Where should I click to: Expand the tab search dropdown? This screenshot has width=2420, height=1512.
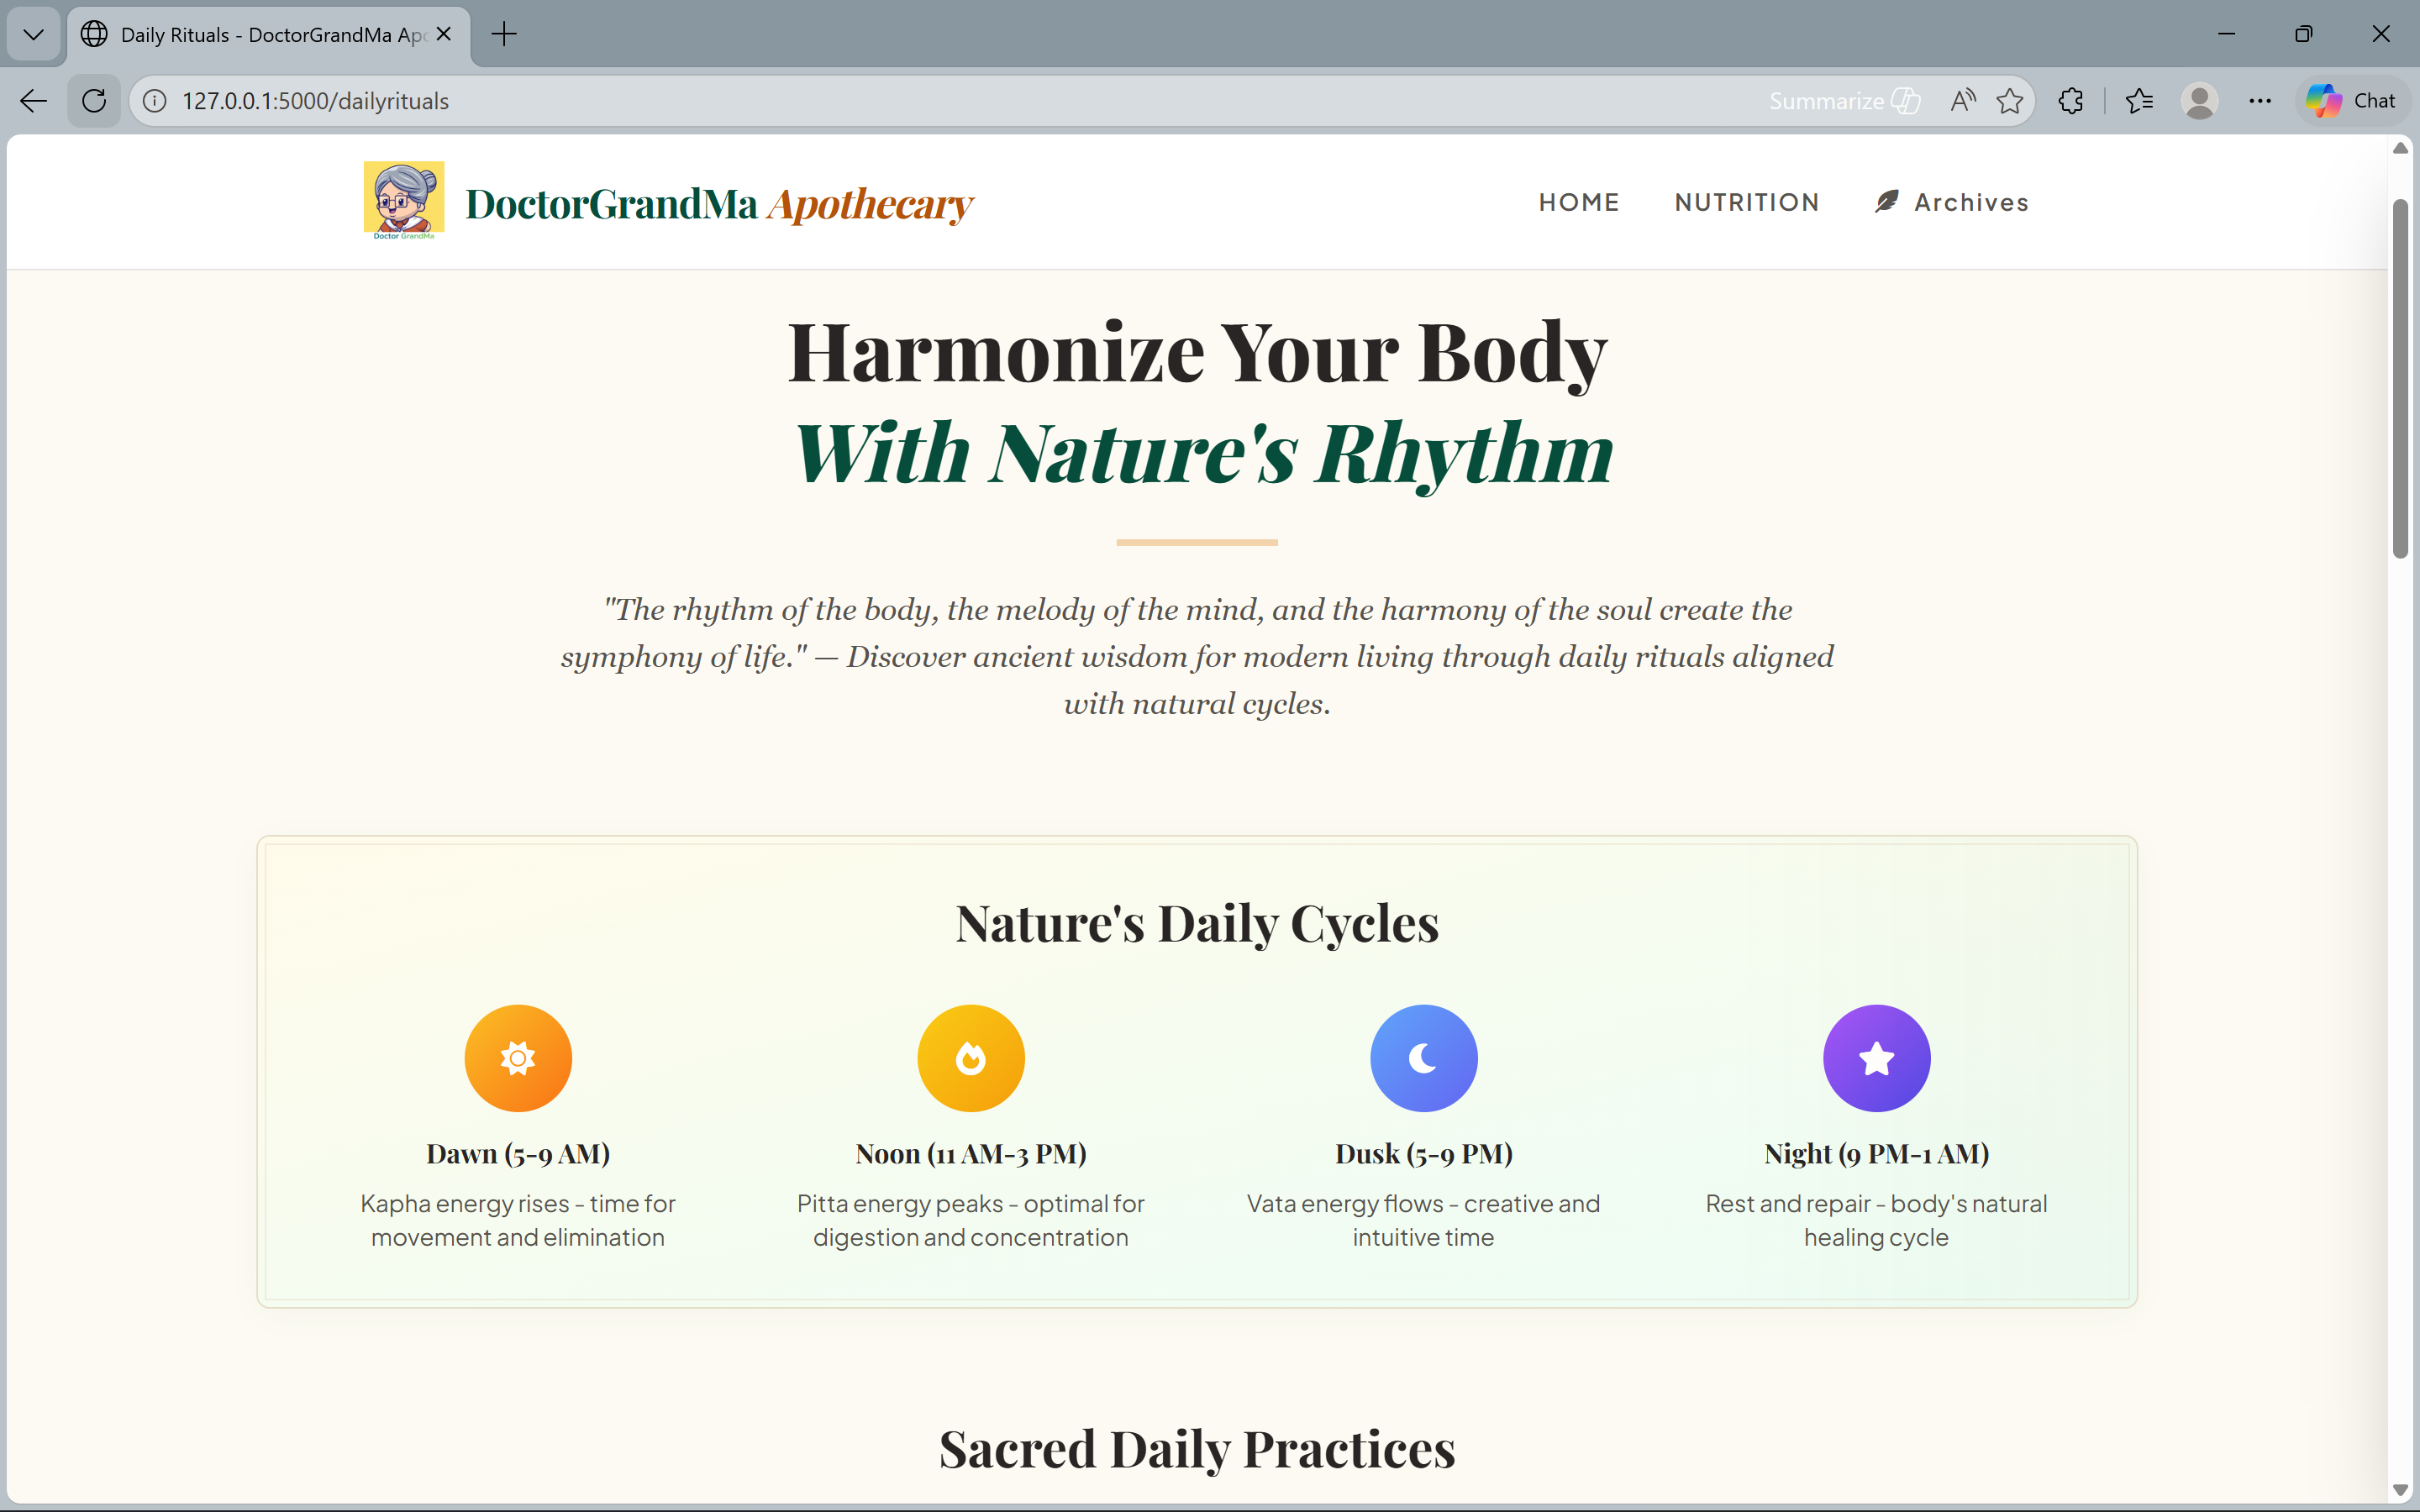[x=34, y=35]
